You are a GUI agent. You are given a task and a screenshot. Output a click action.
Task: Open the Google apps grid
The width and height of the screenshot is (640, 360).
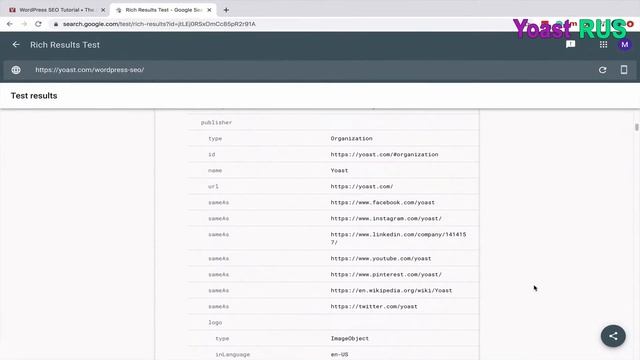(603, 44)
